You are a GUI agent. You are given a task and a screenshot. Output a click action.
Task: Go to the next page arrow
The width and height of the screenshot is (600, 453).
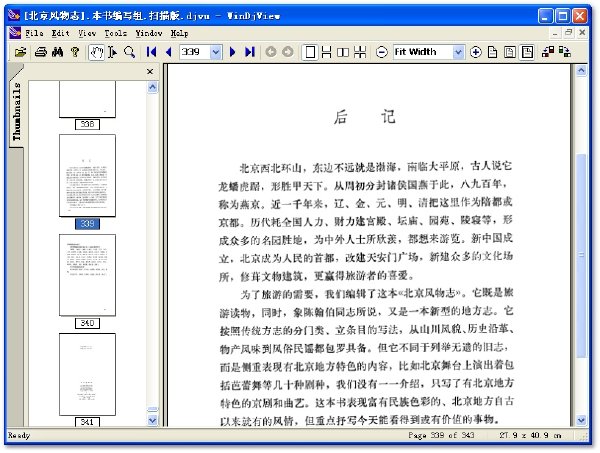point(232,52)
